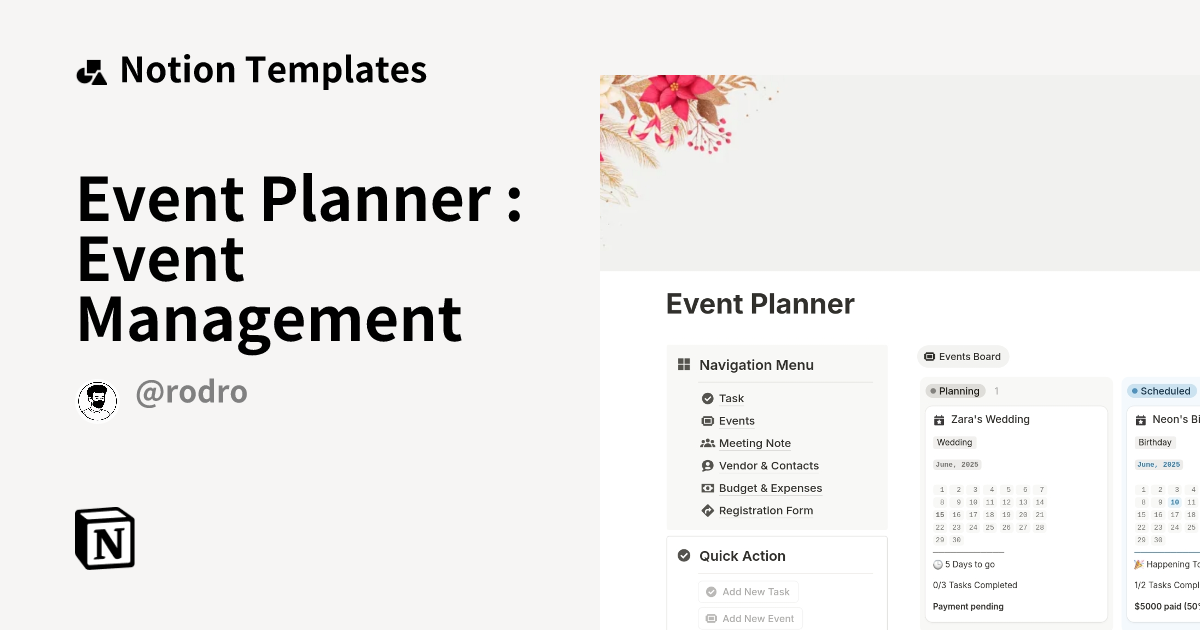This screenshot has width=1200, height=630.
Task: Select the Task checkmark icon
Action: [x=706, y=398]
